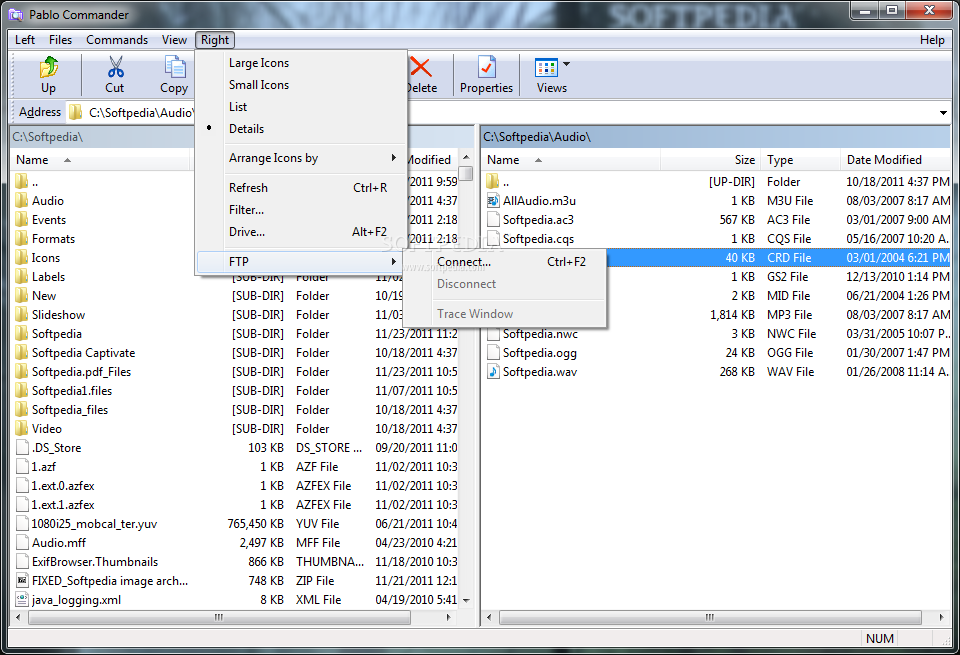Click the folder icon of Events
The width and height of the screenshot is (960, 655).
pyautogui.click(x=22, y=219)
